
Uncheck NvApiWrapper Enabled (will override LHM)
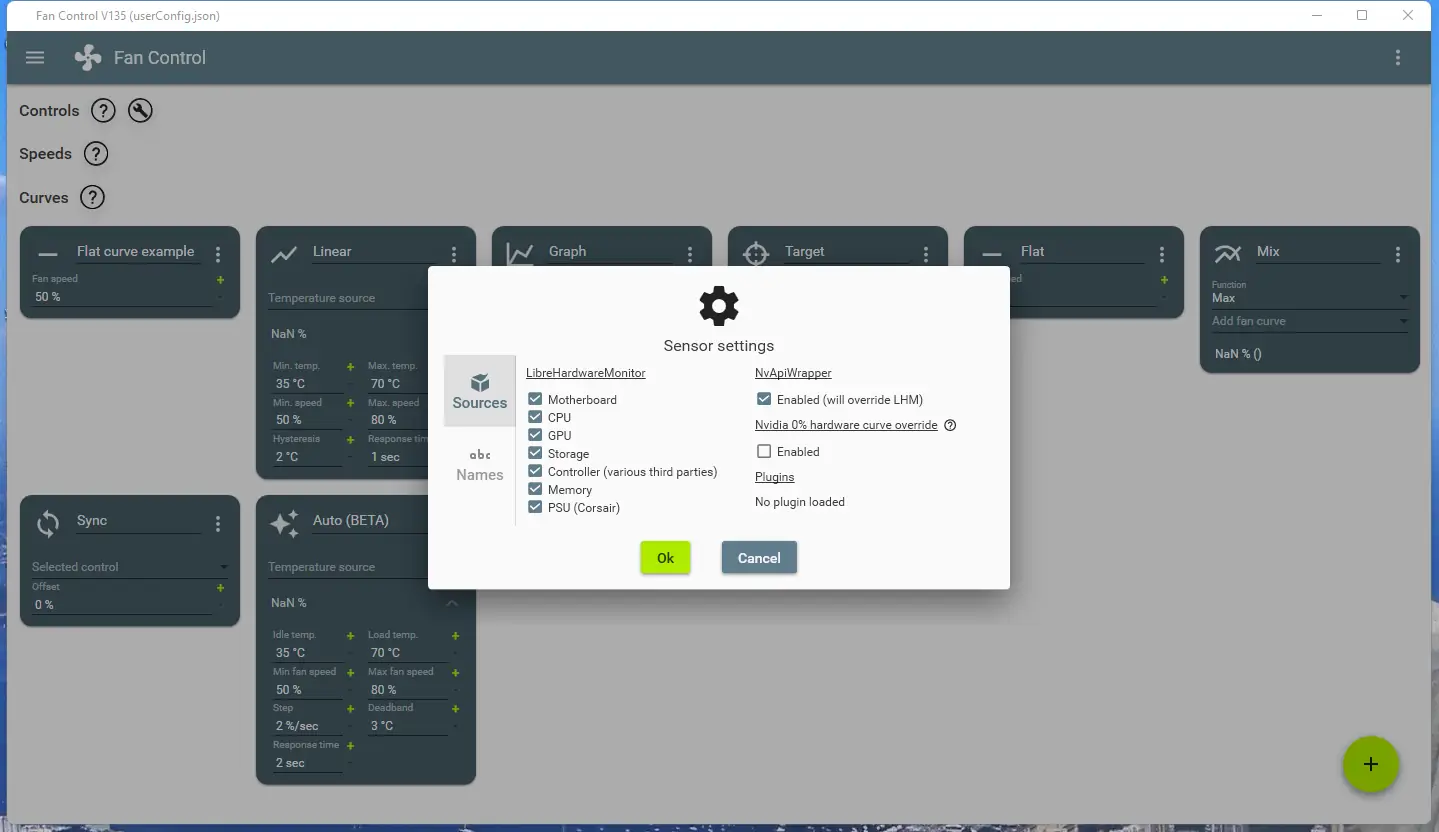[764, 399]
